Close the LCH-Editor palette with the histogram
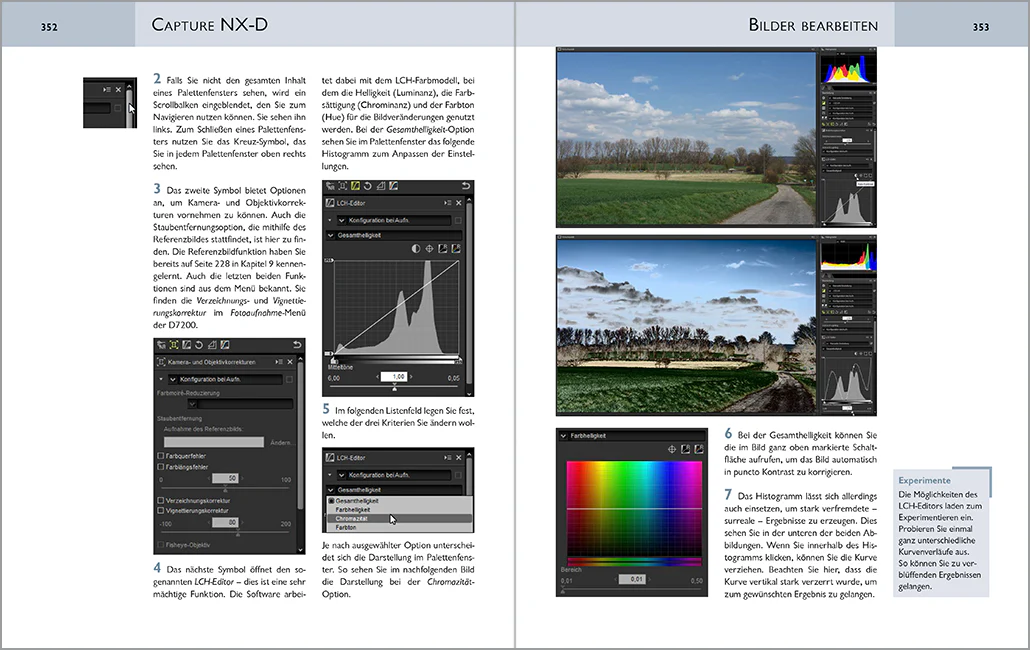 click(459, 203)
